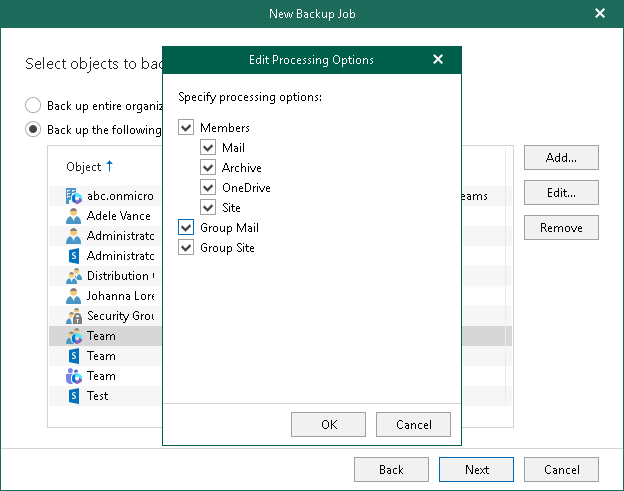624x491 pixels.
Task: Close the Edit Processing Options dialog
Action: [x=438, y=60]
